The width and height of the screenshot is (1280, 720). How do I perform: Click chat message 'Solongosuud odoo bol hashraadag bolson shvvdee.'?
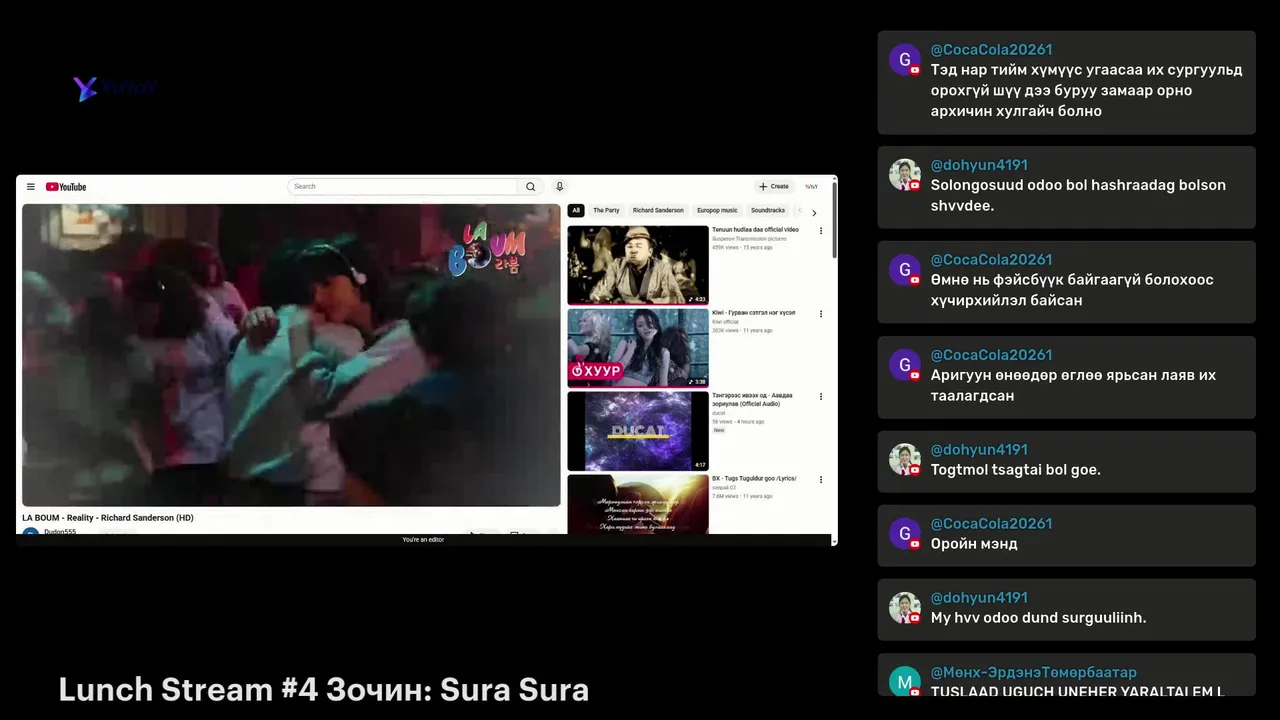point(1078,195)
